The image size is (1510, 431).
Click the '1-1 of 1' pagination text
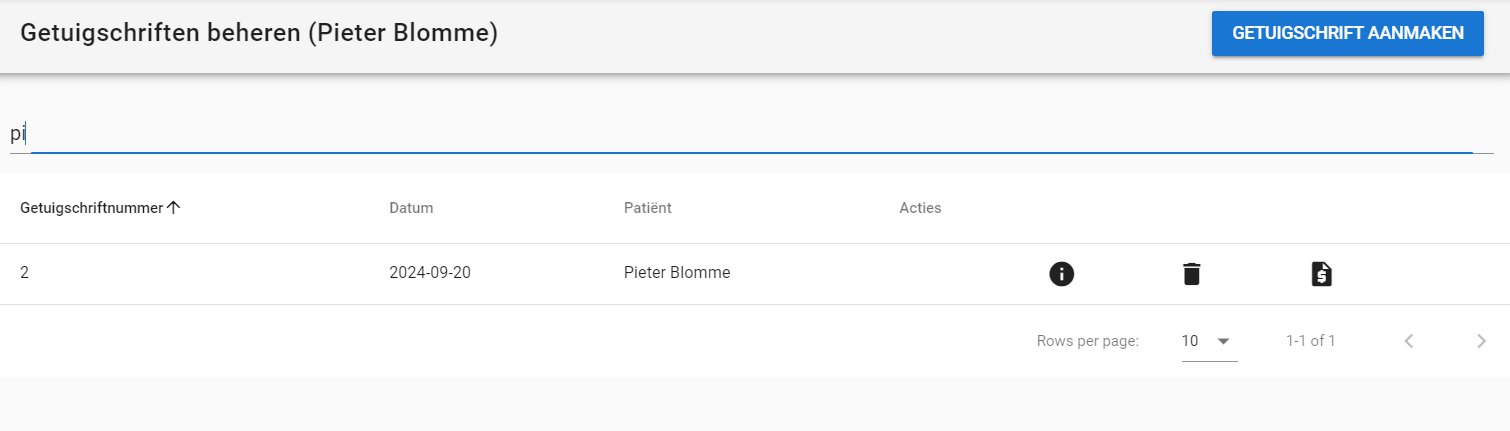click(1310, 341)
